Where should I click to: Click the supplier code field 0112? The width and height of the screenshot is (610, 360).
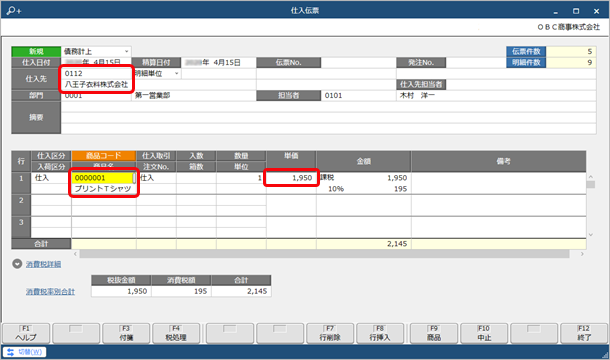[x=96, y=73]
